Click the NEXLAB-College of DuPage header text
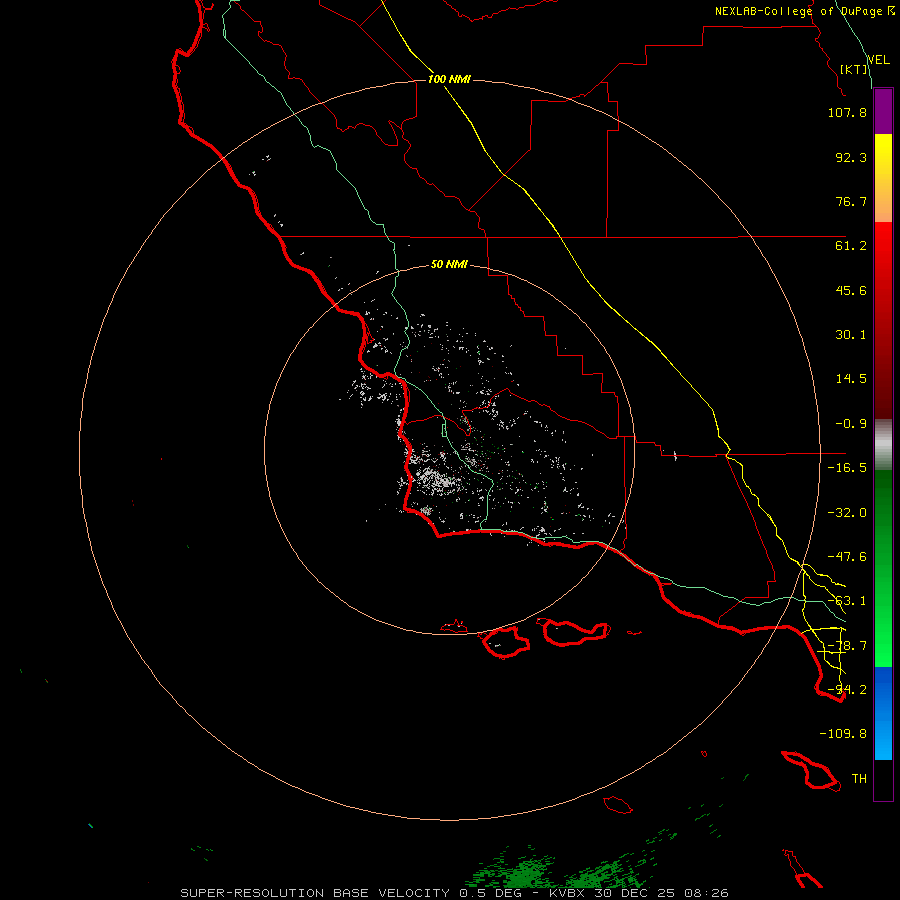Screen dimensions: 900x900 coord(804,11)
